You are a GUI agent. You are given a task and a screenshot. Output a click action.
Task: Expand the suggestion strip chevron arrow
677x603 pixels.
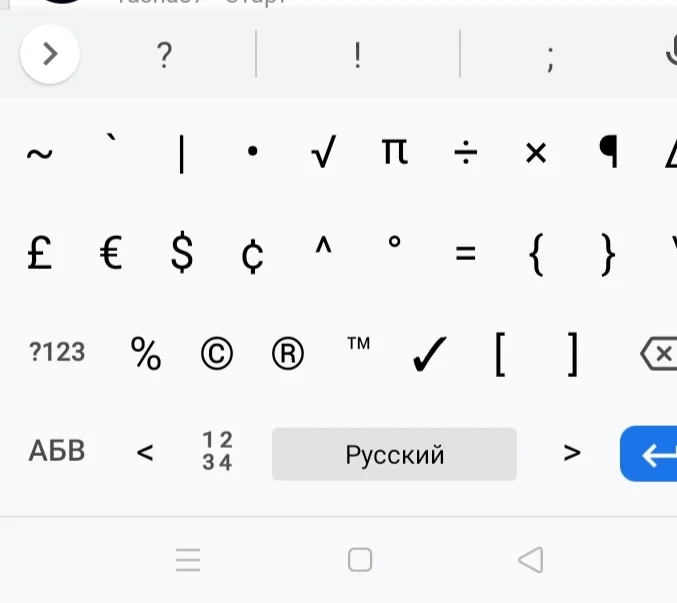tap(50, 54)
